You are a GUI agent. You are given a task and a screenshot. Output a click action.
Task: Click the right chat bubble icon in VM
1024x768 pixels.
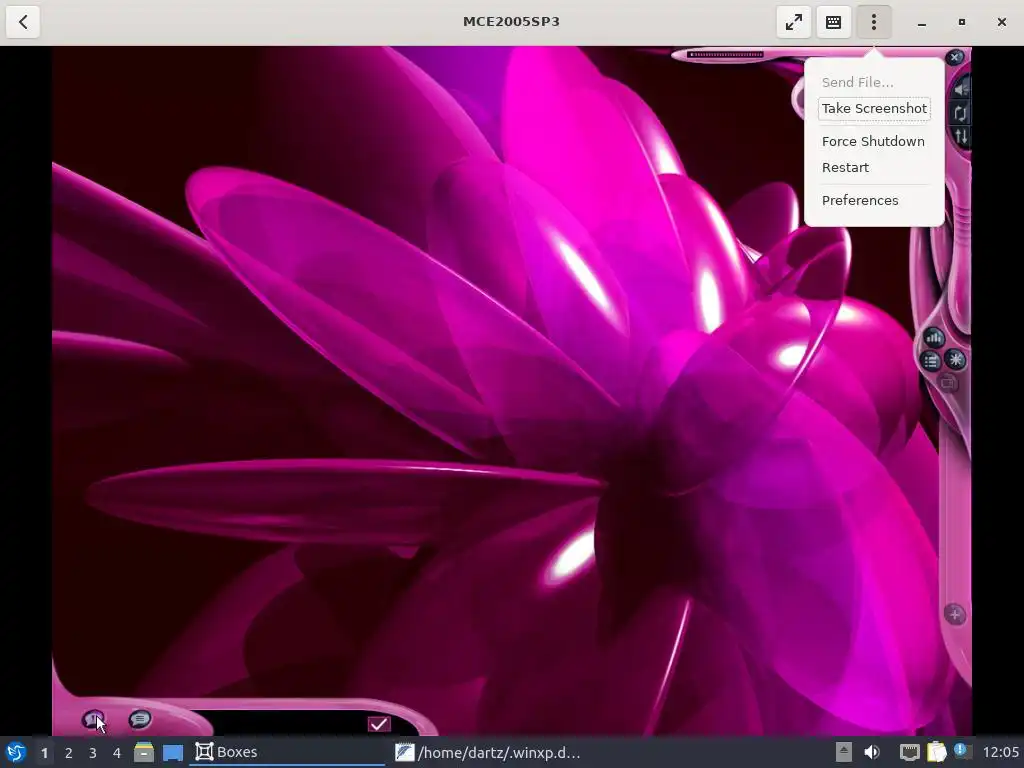pos(140,720)
